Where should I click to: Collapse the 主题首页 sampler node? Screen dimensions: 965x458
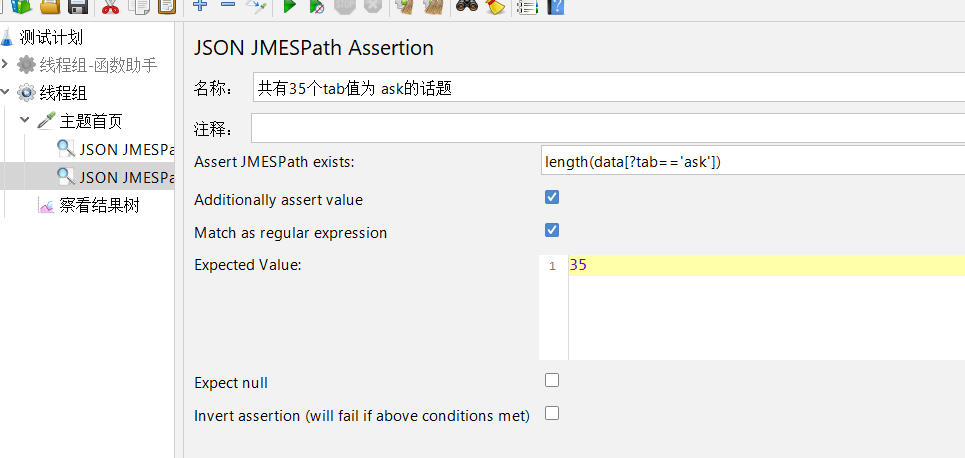25,120
